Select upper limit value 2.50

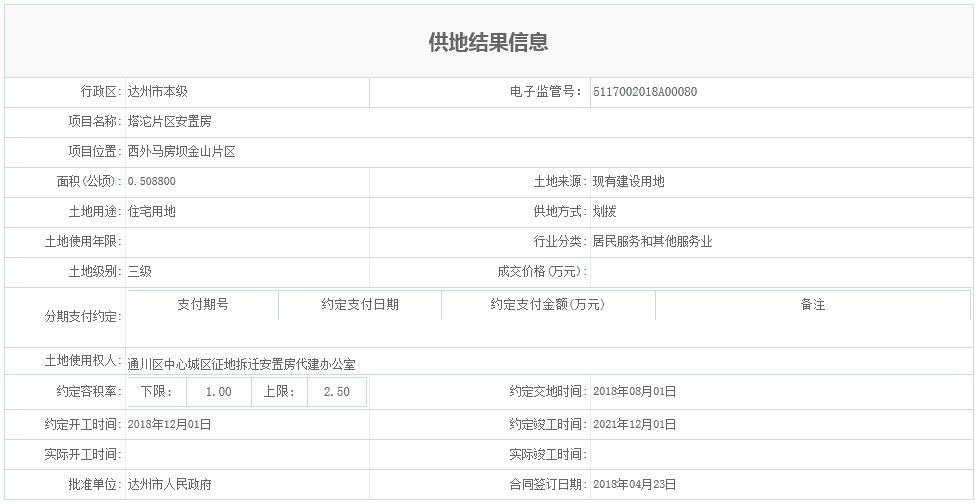click(336, 392)
